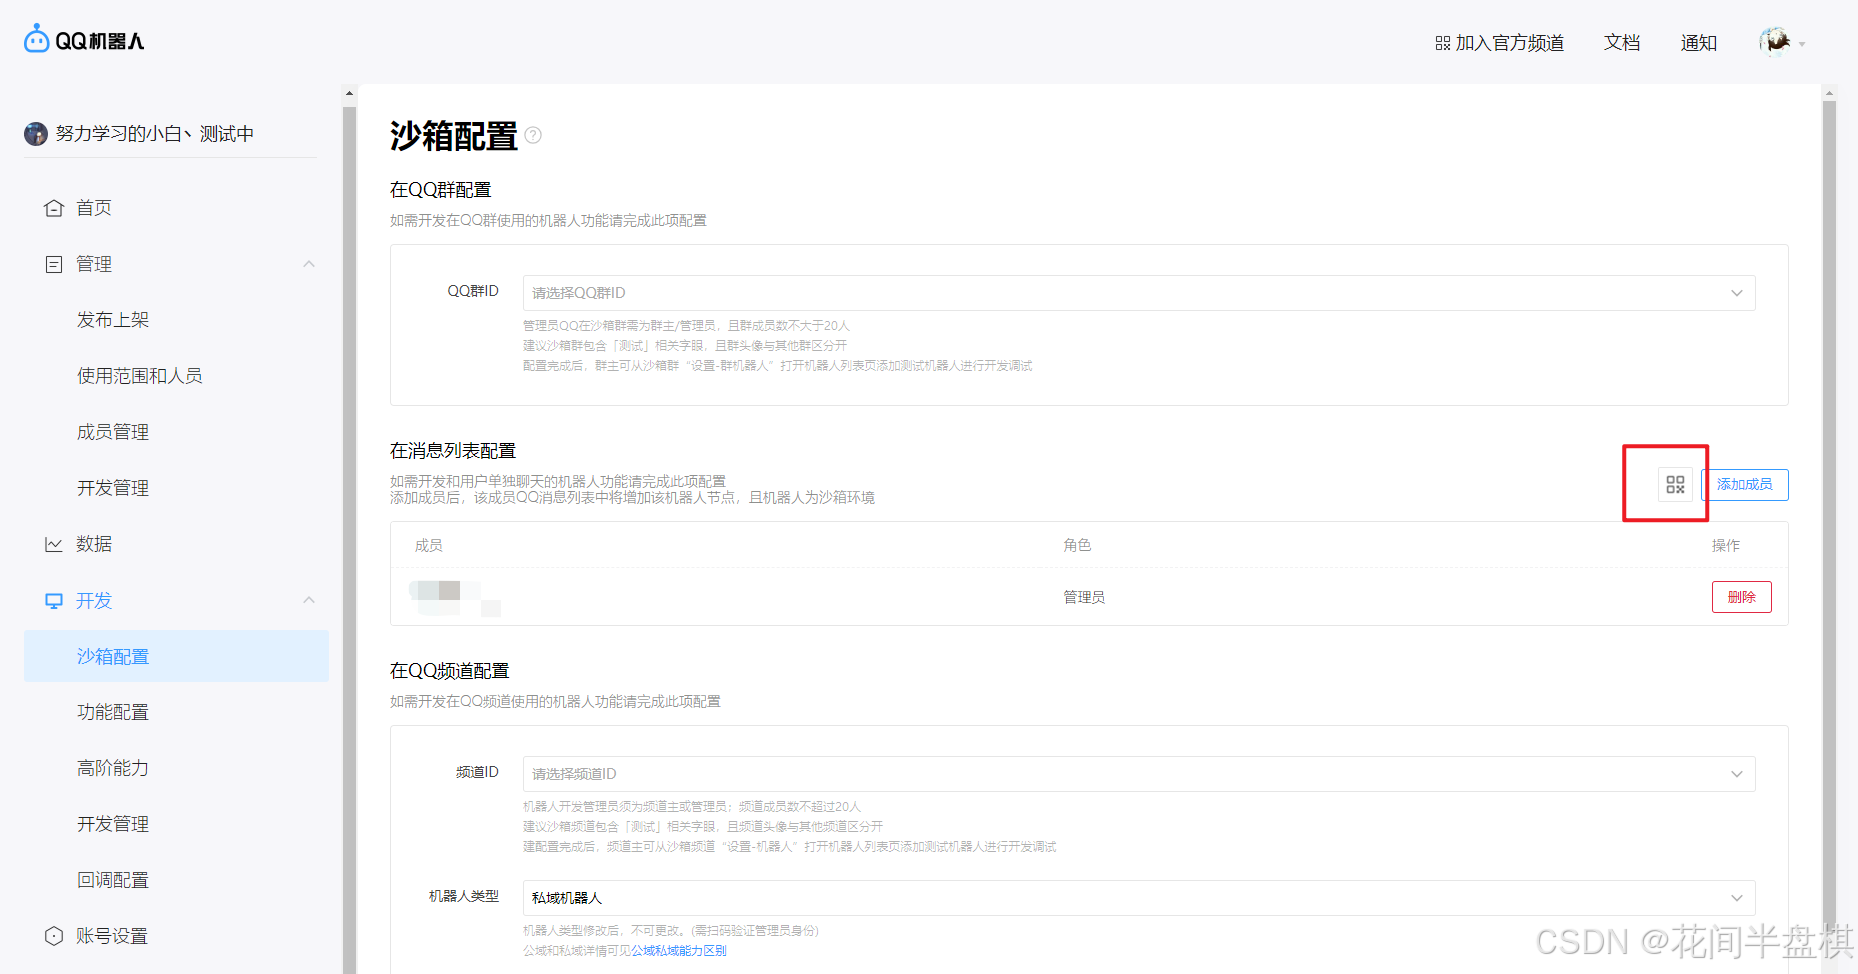Screen dimensions: 1858x974
Task: Click the 在QQ群配置 section heading
Action: pyautogui.click(x=441, y=190)
